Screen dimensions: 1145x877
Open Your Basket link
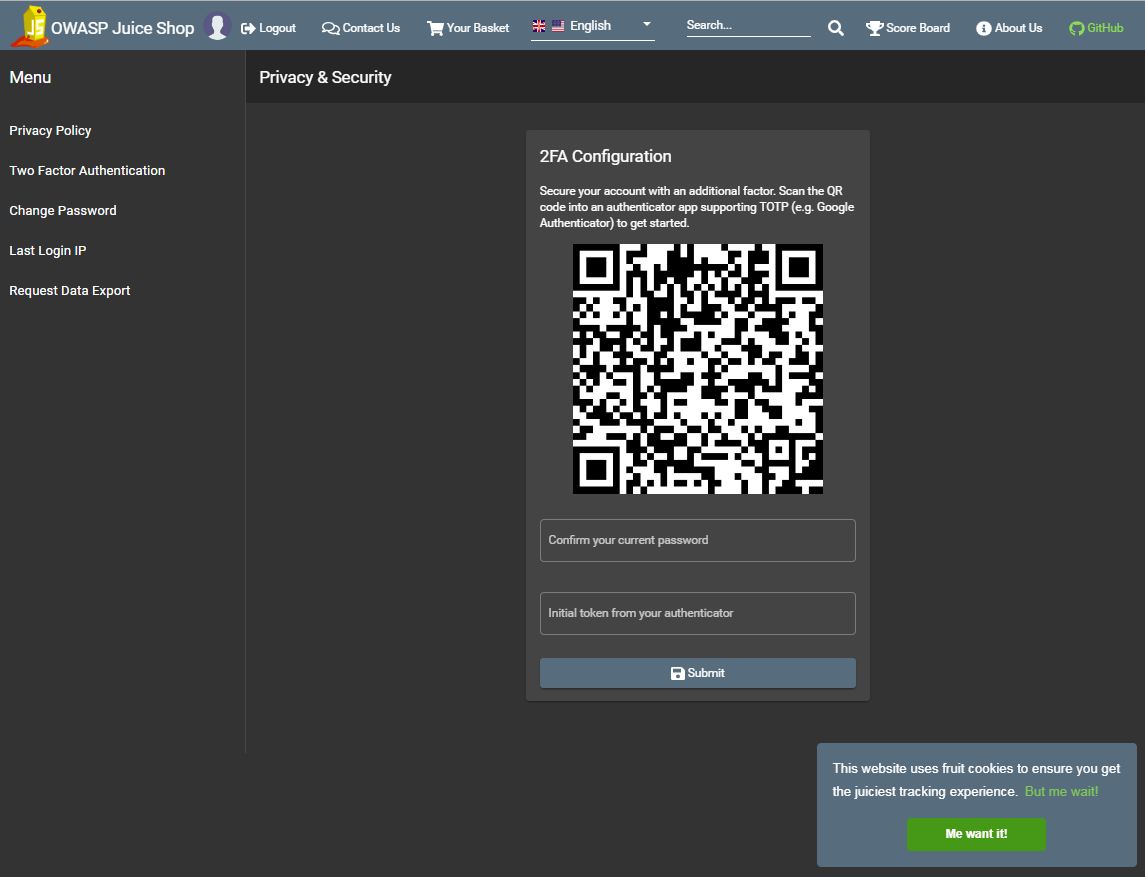point(468,28)
